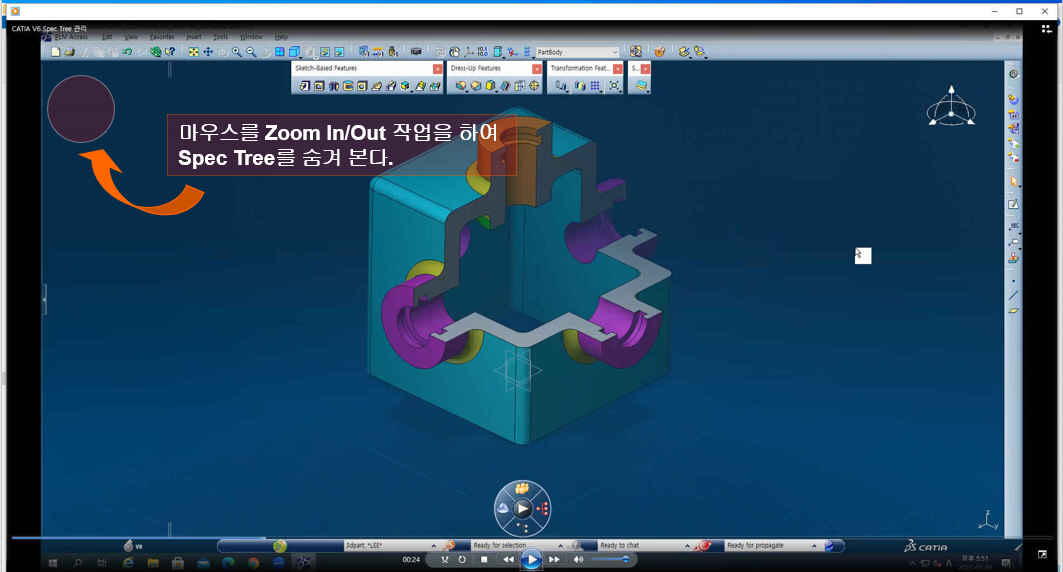This screenshot has width=1063, height=572.
Task: Click the Fit All In view icon
Action: 193,52
